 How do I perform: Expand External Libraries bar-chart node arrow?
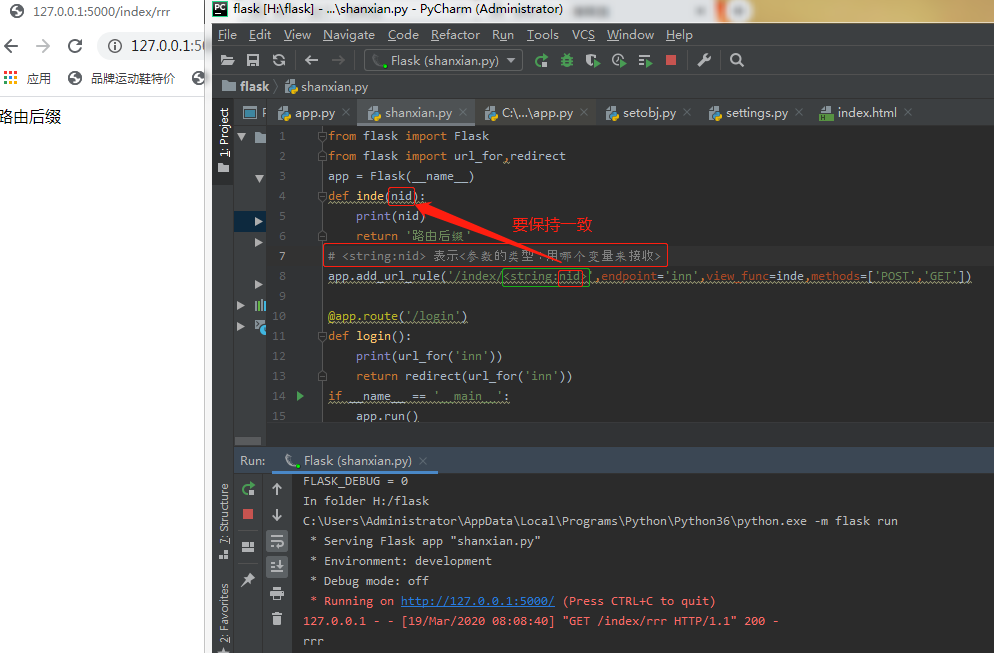point(241,305)
